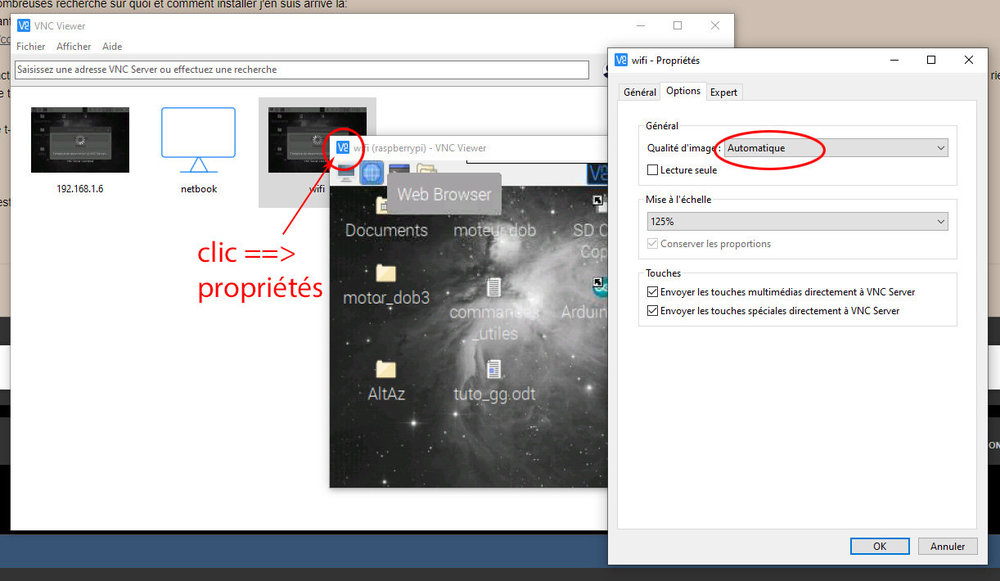Image resolution: width=1000 pixels, height=581 pixels.
Task: Click the Annuler button
Action: pos(947,547)
